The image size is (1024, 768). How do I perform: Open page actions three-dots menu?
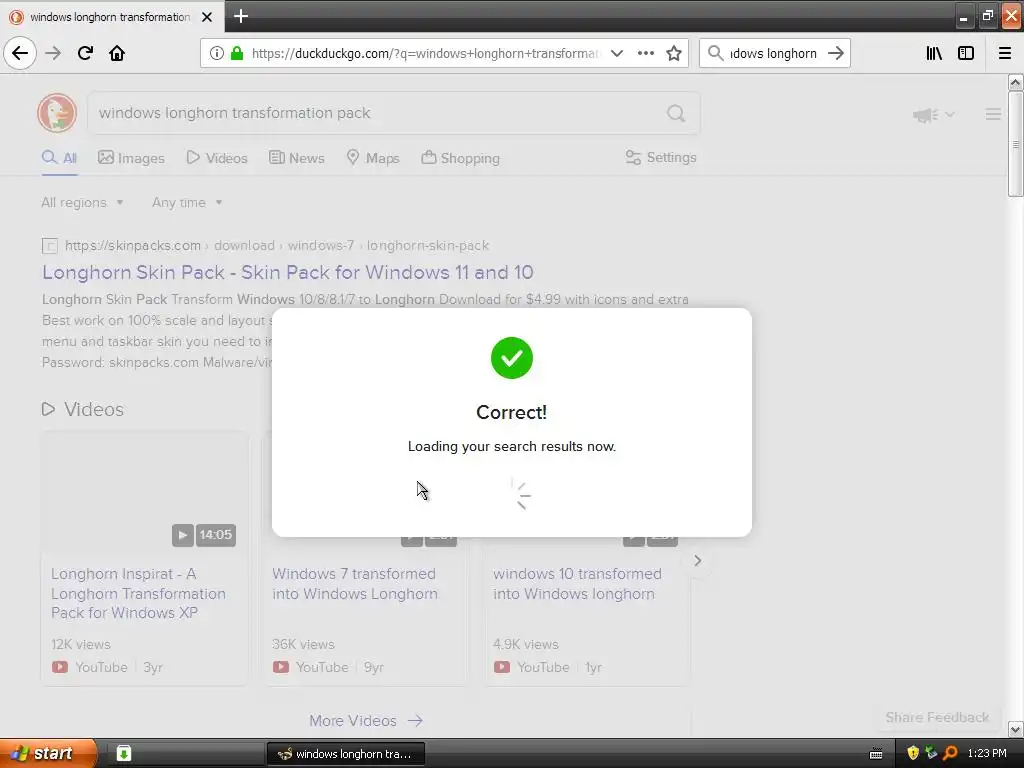tap(645, 53)
